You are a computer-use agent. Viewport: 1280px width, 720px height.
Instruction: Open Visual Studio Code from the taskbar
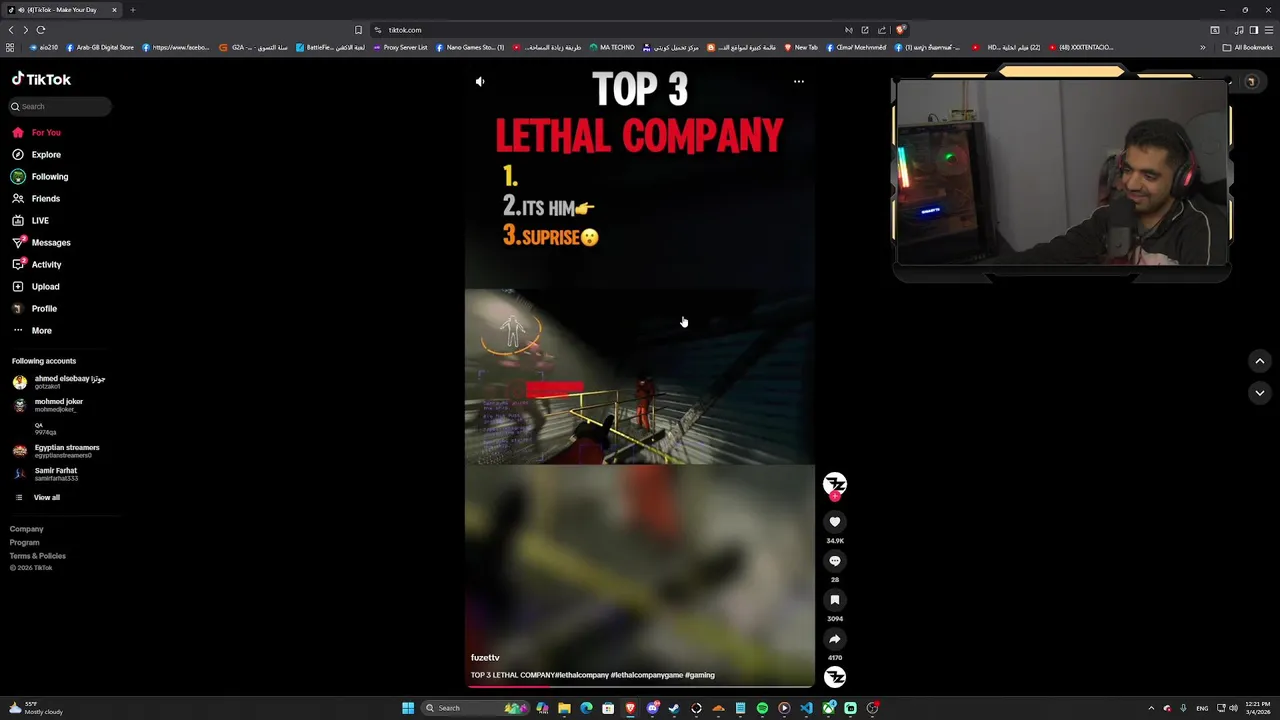[806, 708]
